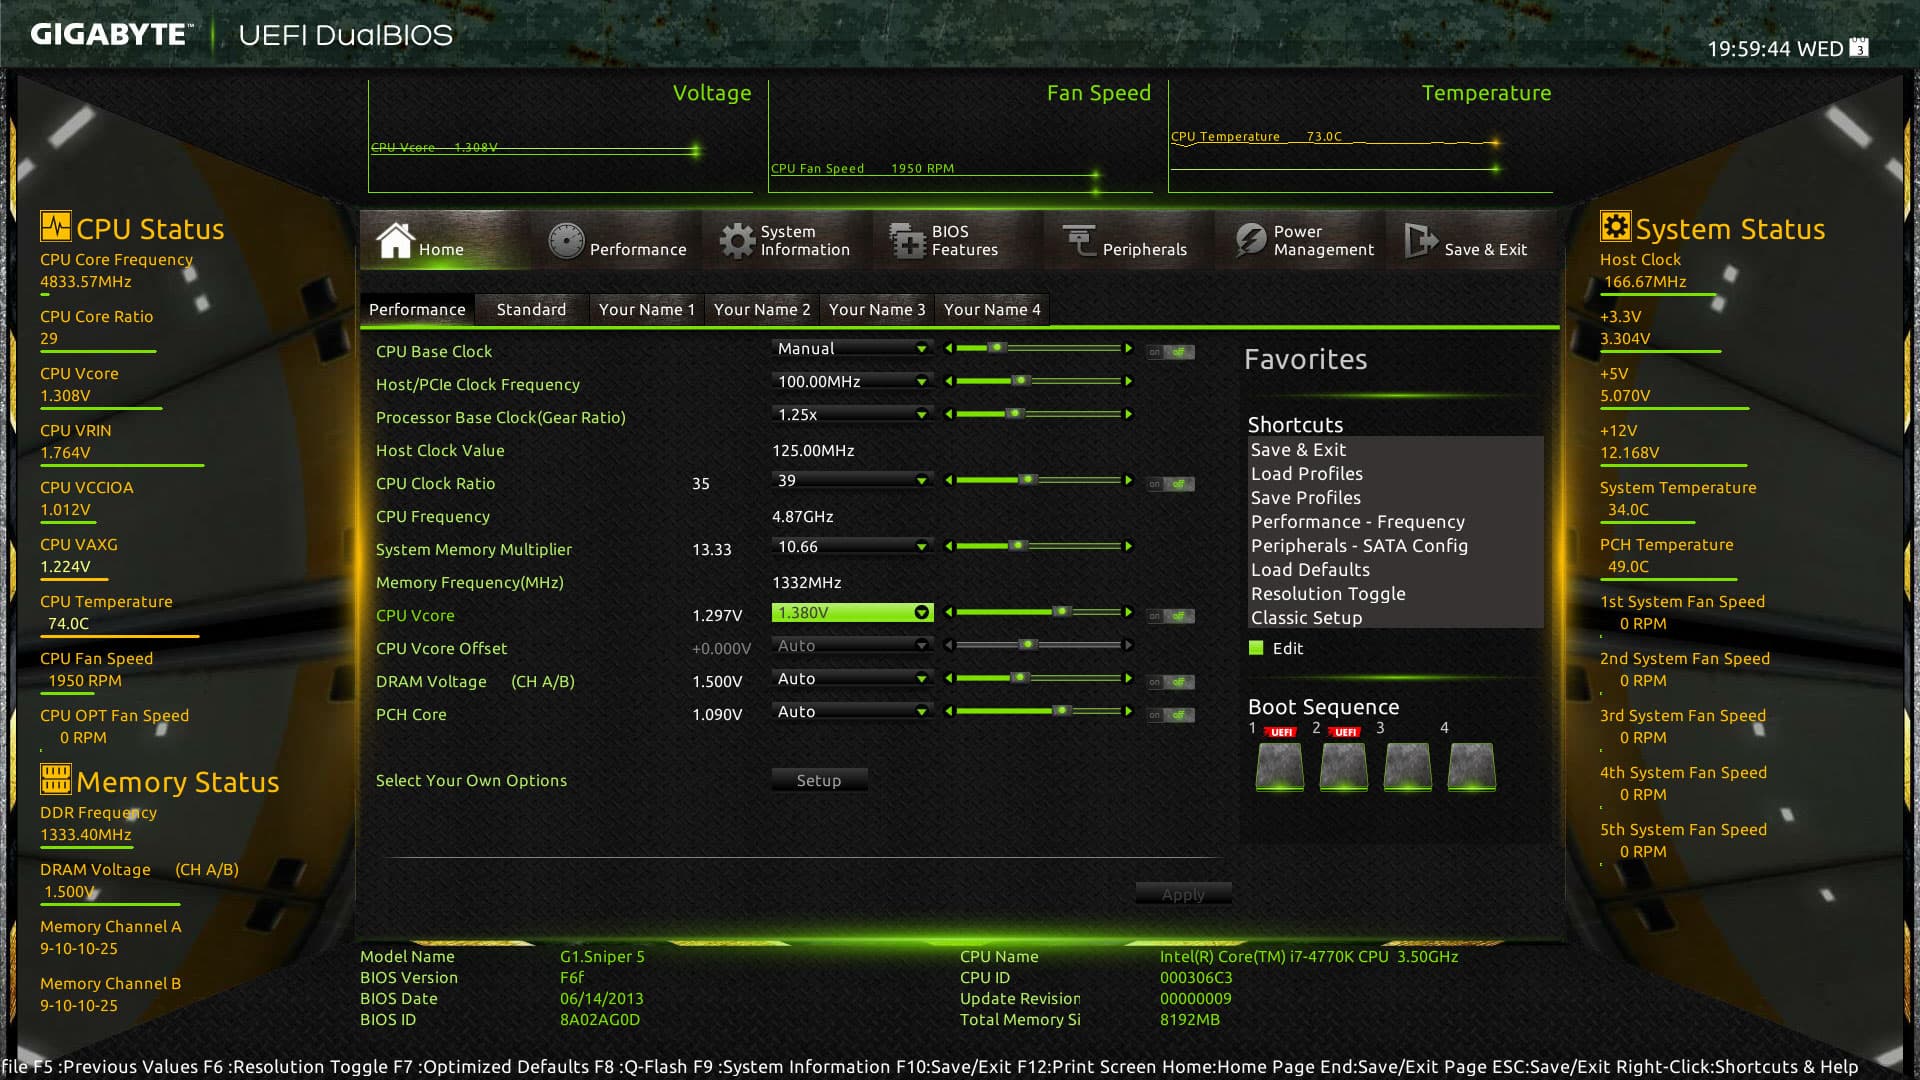The height and width of the screenshot is (1080, 1920).
Task: Click the Home house icon
Action: pyautogui.click(x=395, y=240)
